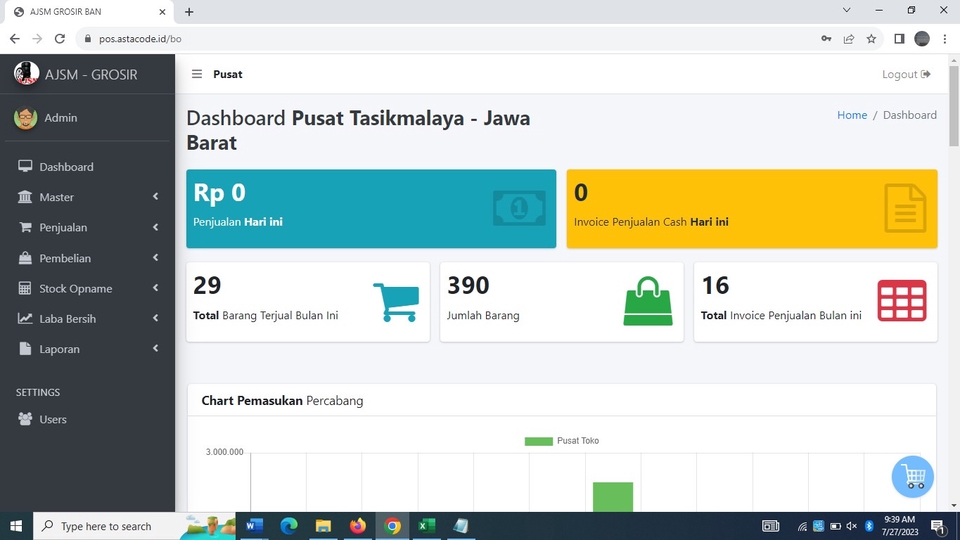Click the floating blue cart button
Screen dimensions: 960x540
tap(912, 476)
